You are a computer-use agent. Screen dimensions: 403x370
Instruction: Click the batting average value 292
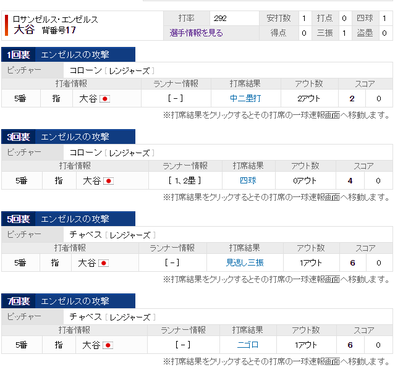pyautogui.click(x=220, y=18)
